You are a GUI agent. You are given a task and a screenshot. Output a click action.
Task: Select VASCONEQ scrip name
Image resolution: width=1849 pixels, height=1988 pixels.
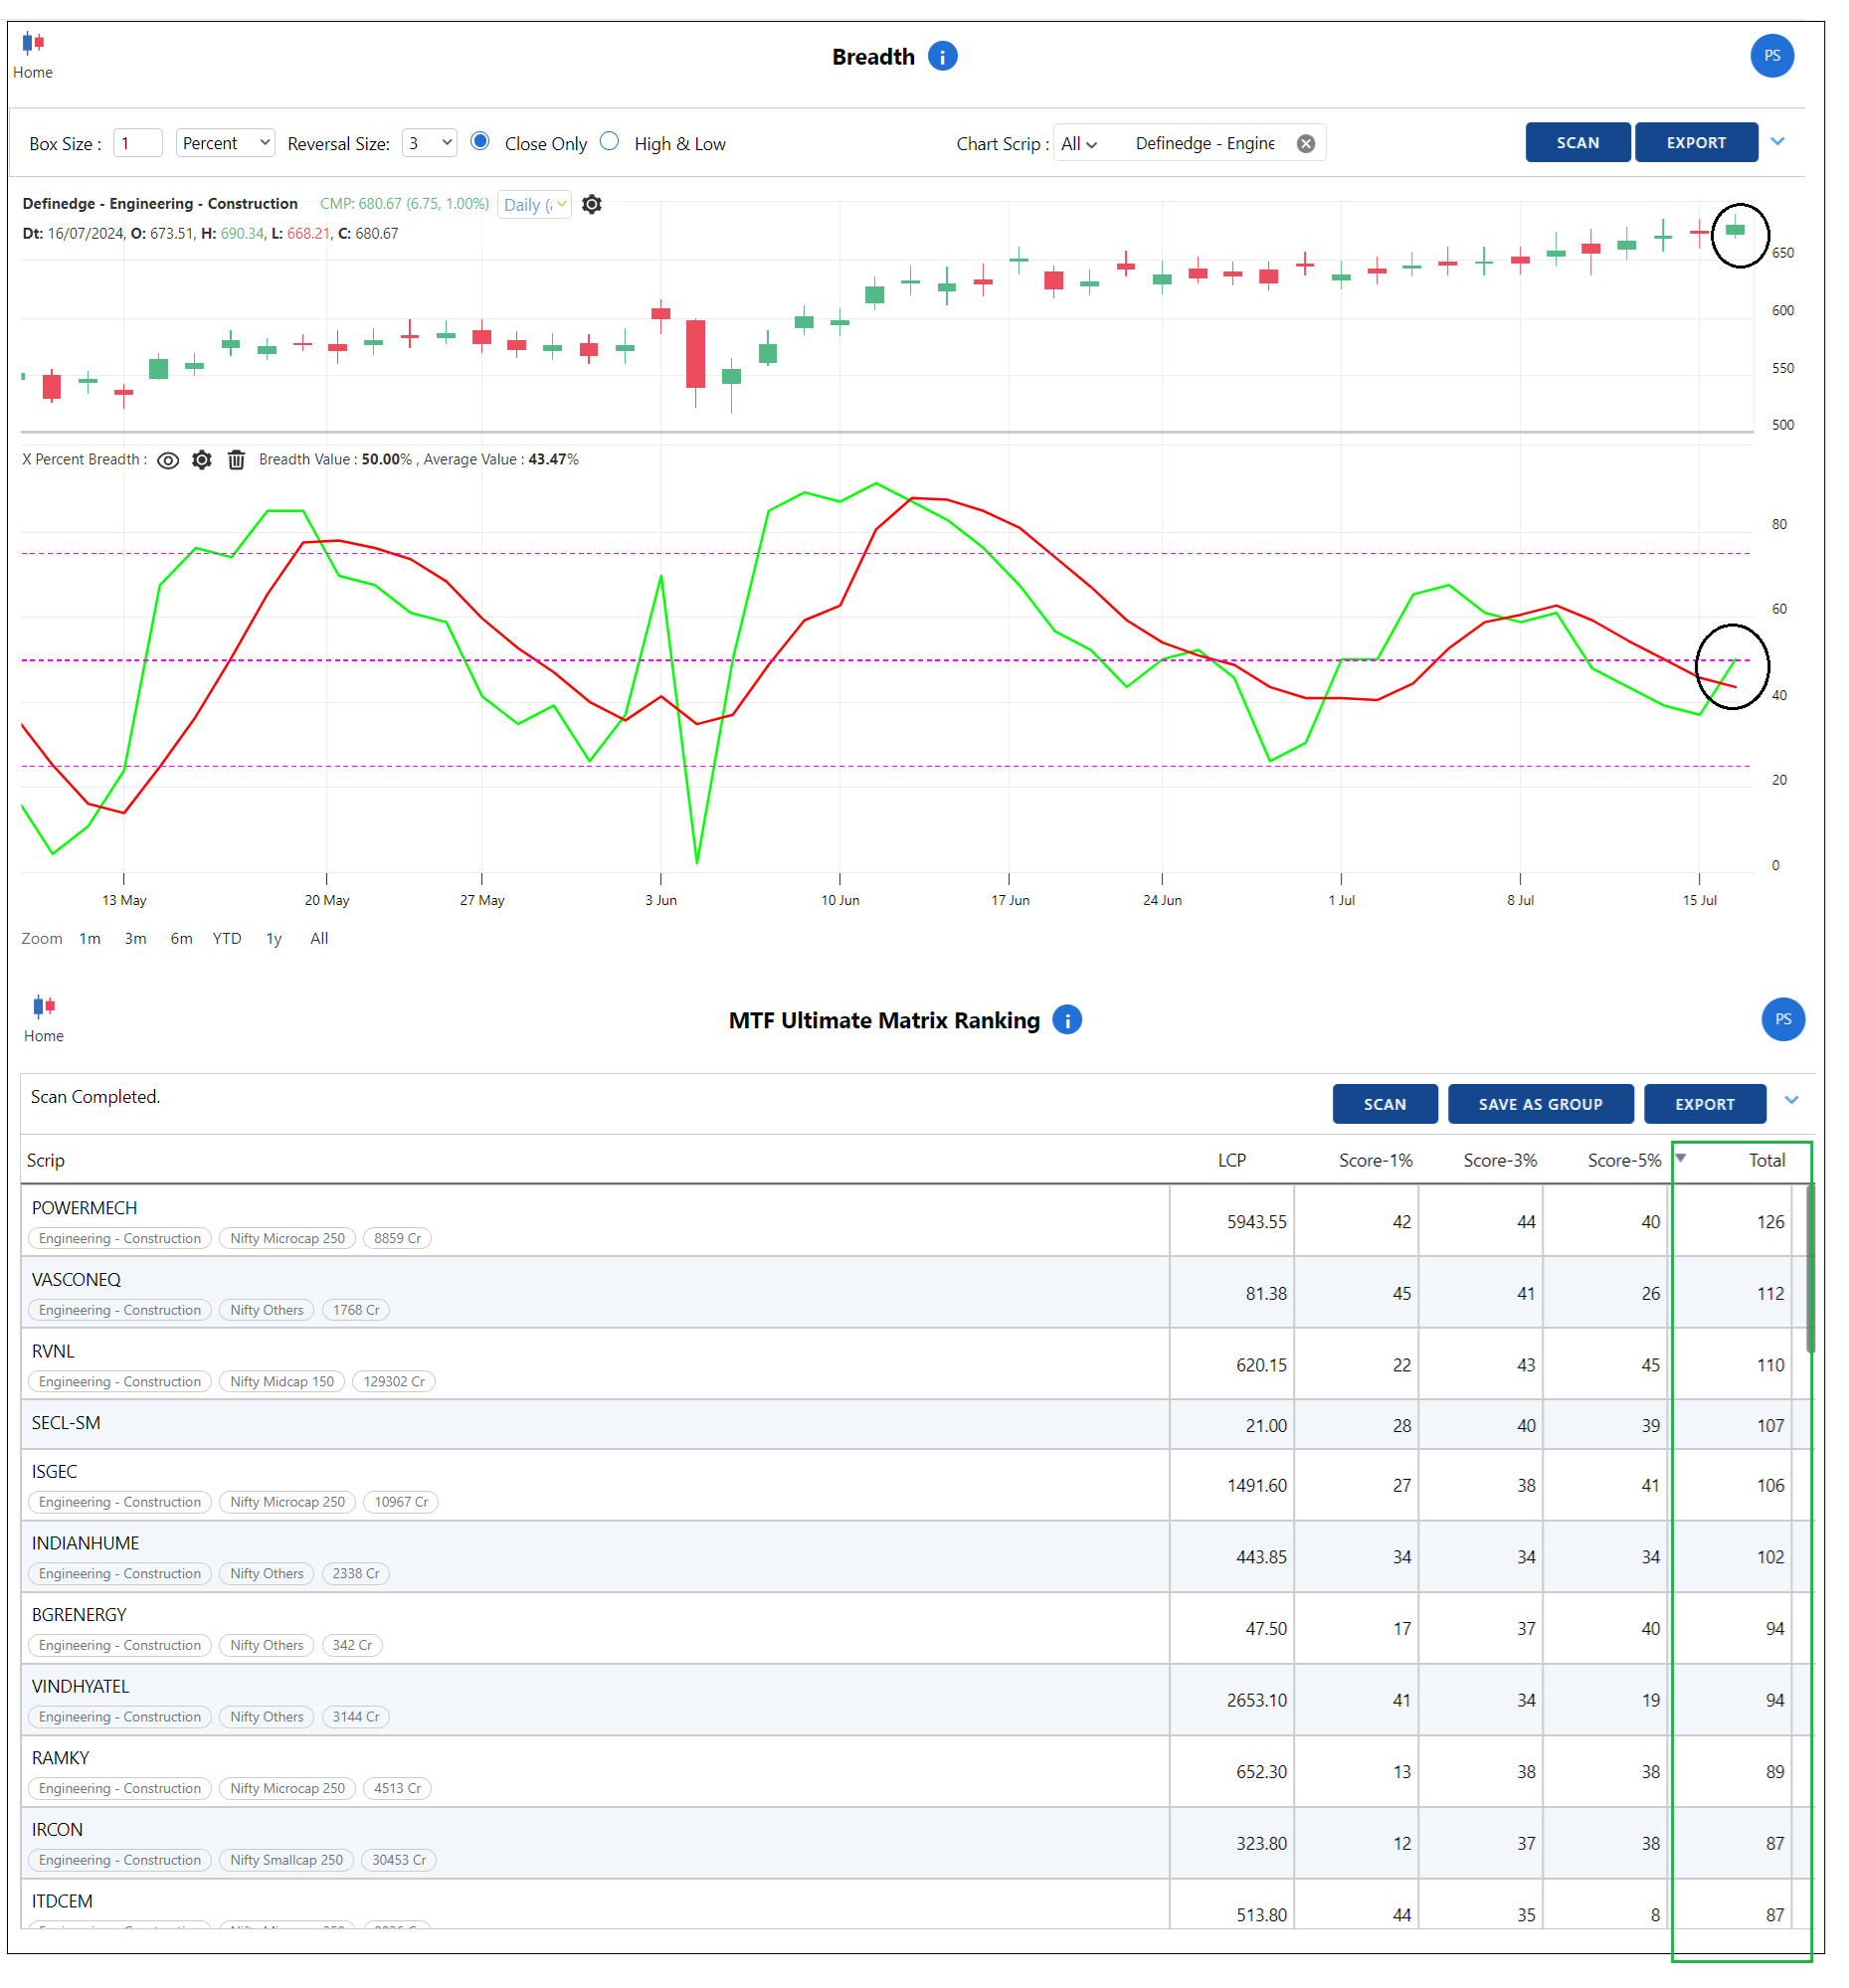click(76, 1279)
